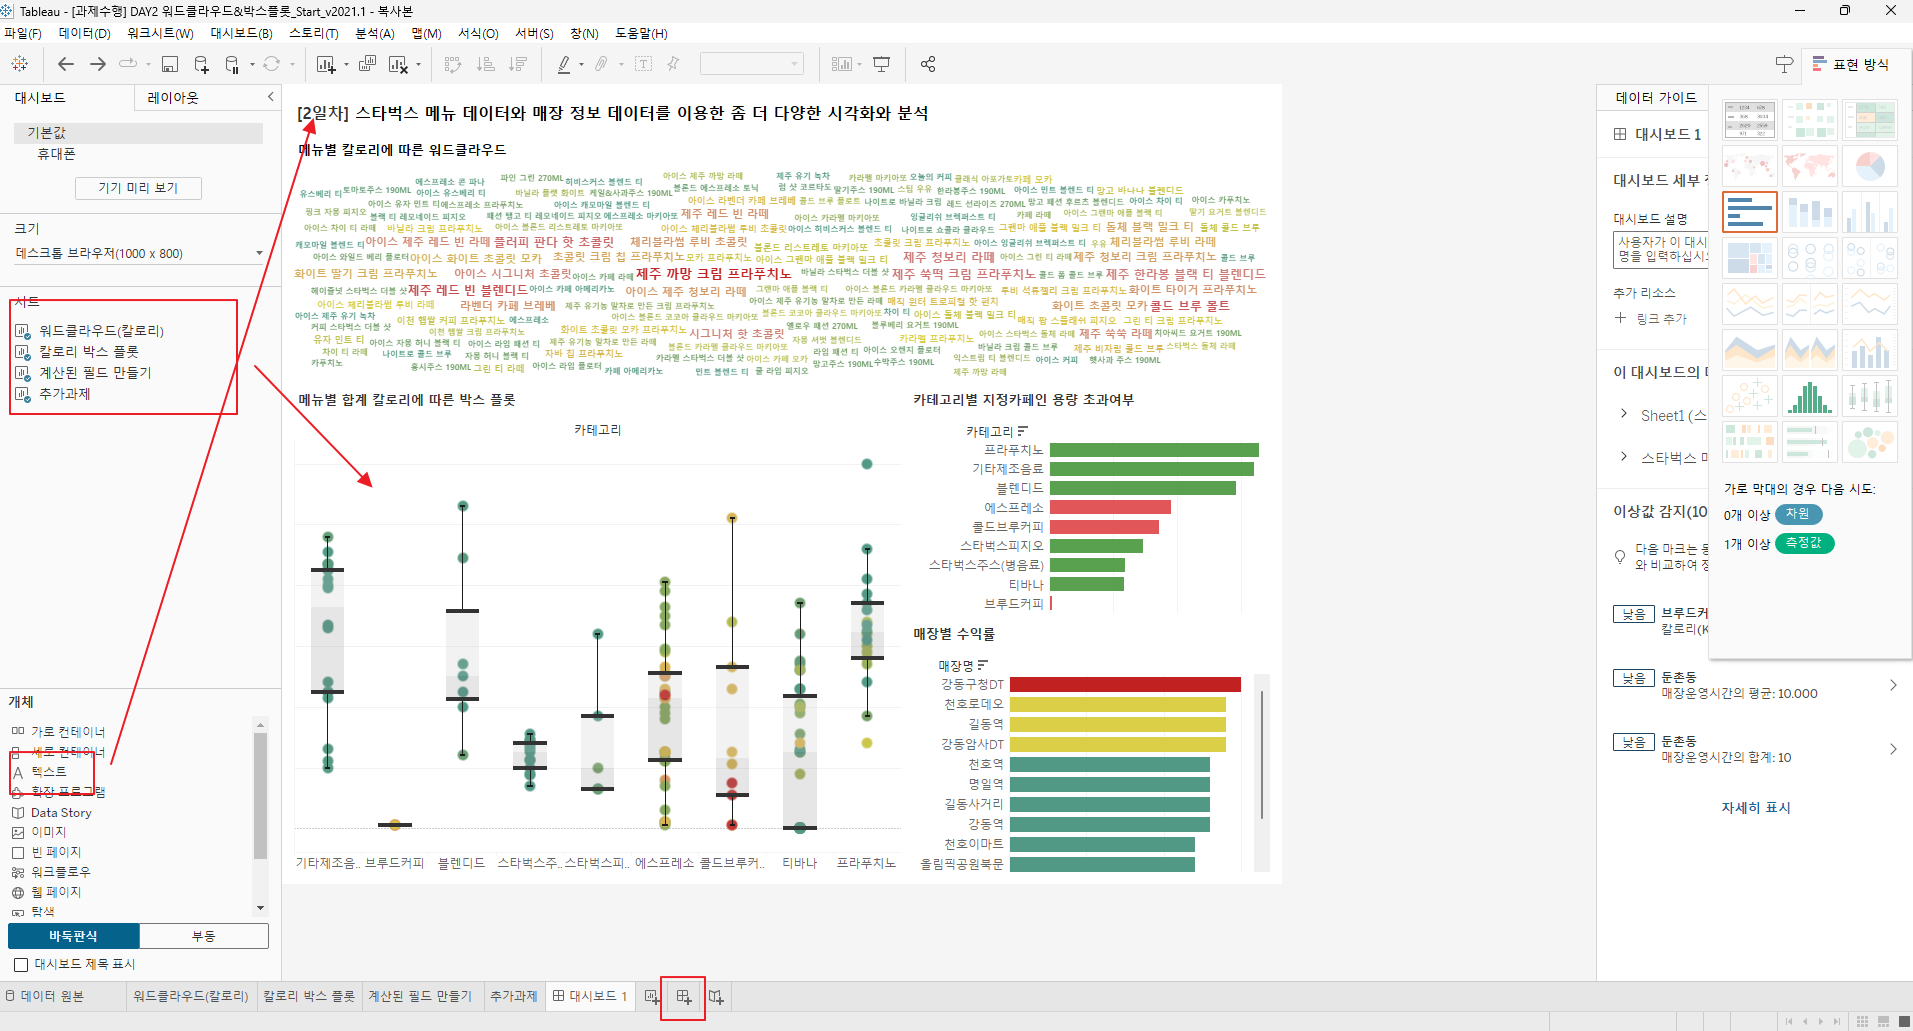This screenshot has height=1031, width=1913.
Task: Open the pause auto updates dropdown arrow
Action: point(252,65)
